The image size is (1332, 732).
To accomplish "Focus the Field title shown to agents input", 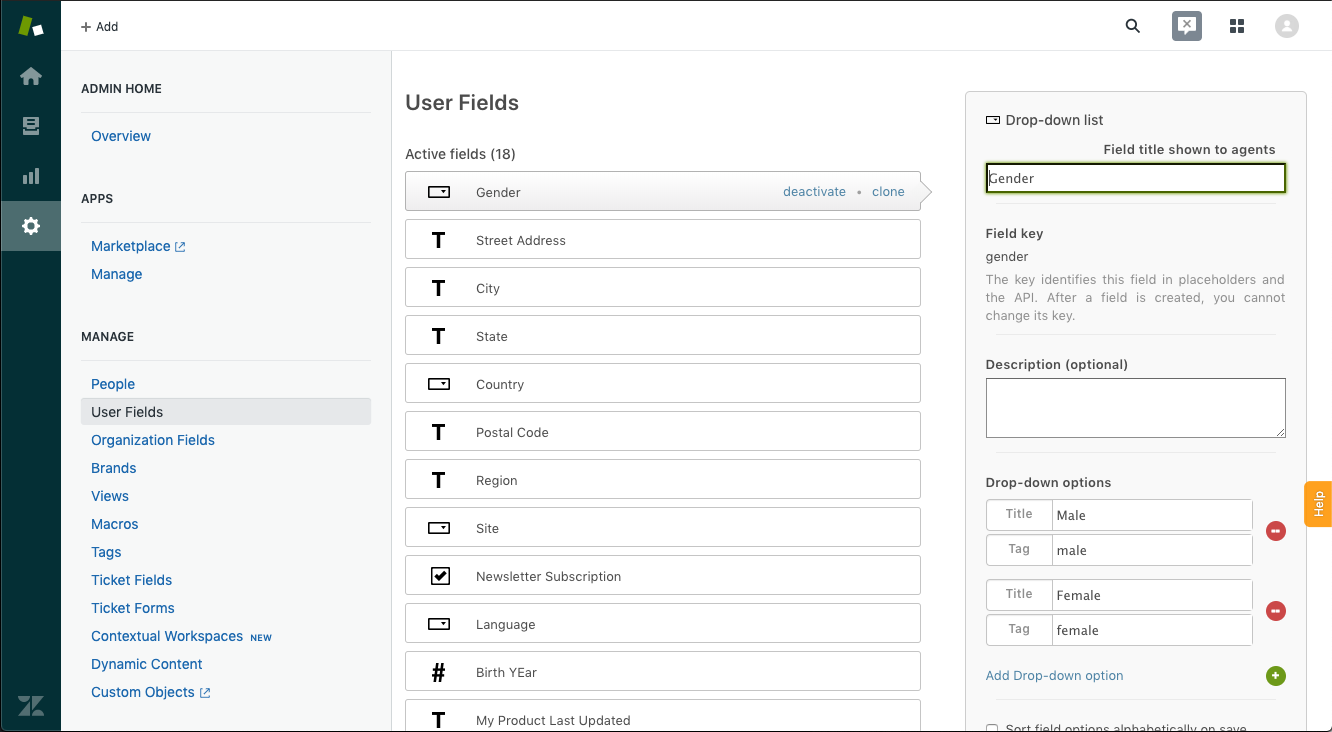I will (x=1135, y=177).
